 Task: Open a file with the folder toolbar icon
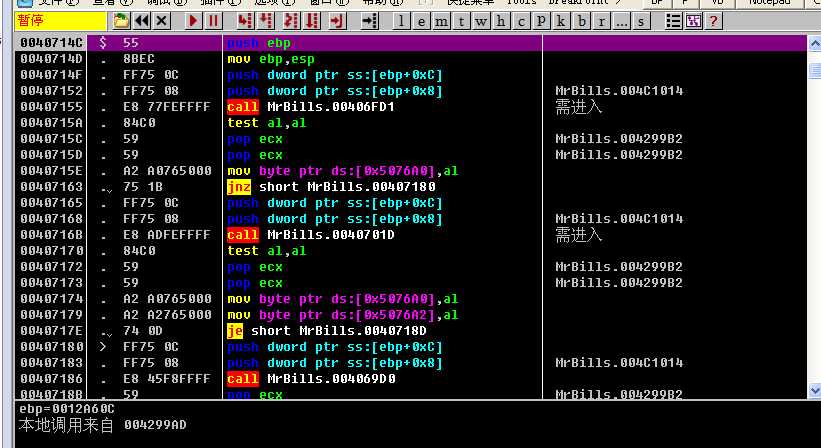pyautogui.click(x=121, y=21)
